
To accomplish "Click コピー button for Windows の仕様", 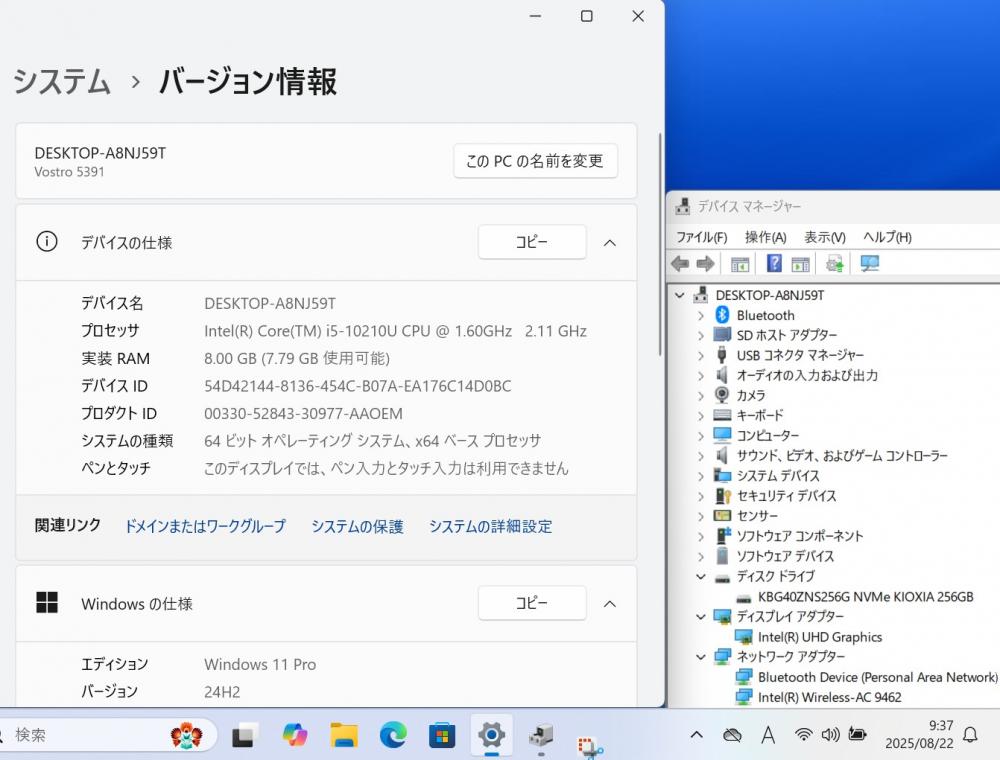I will click(x=532, y=603).
